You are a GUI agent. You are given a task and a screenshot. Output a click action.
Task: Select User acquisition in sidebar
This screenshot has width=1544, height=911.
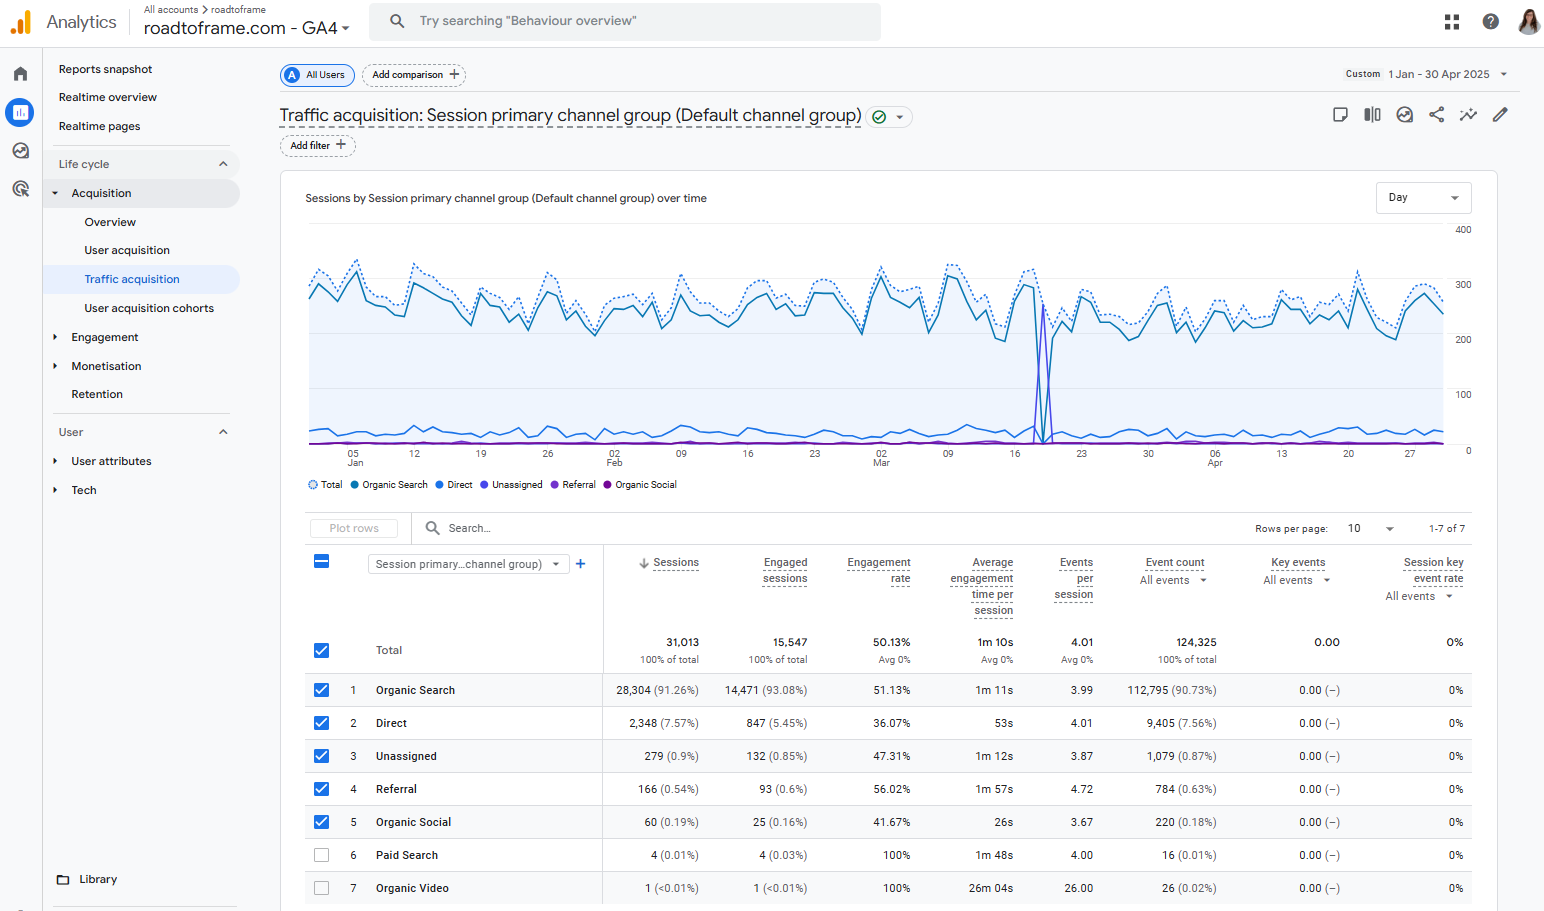click(127, 251)
